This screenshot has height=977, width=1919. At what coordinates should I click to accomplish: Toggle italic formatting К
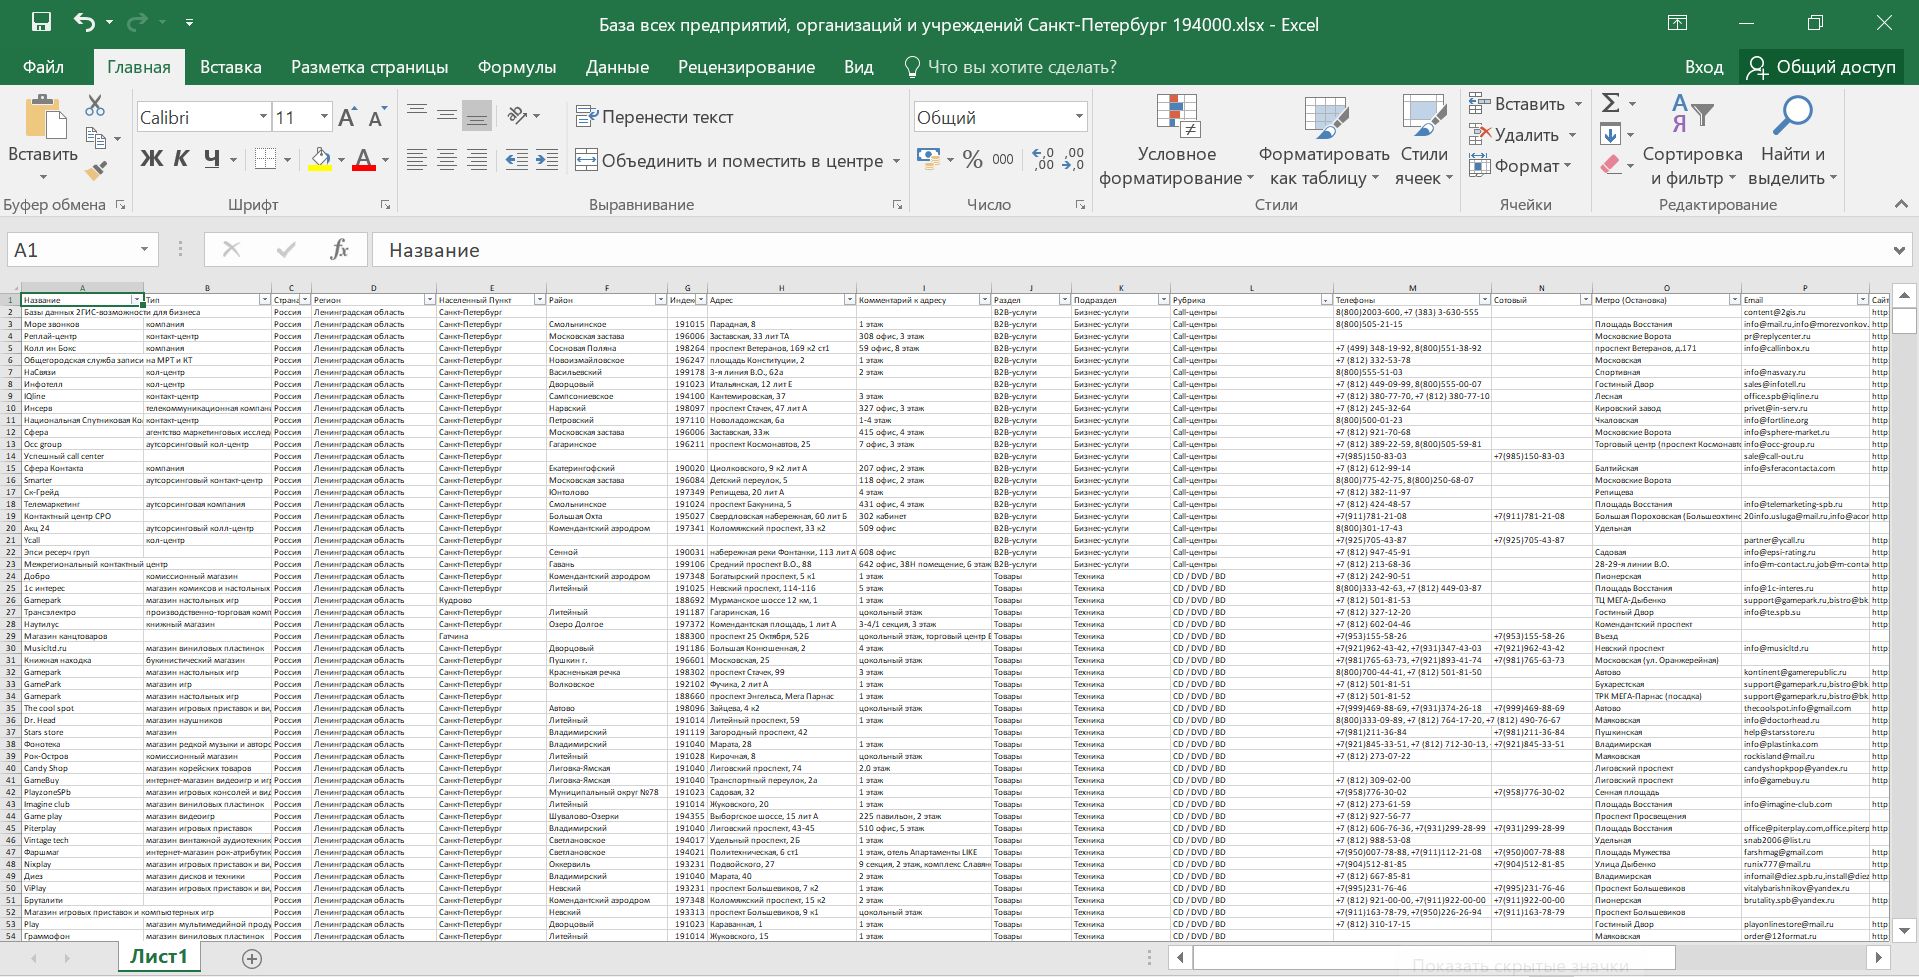click(x=181, y=159)
